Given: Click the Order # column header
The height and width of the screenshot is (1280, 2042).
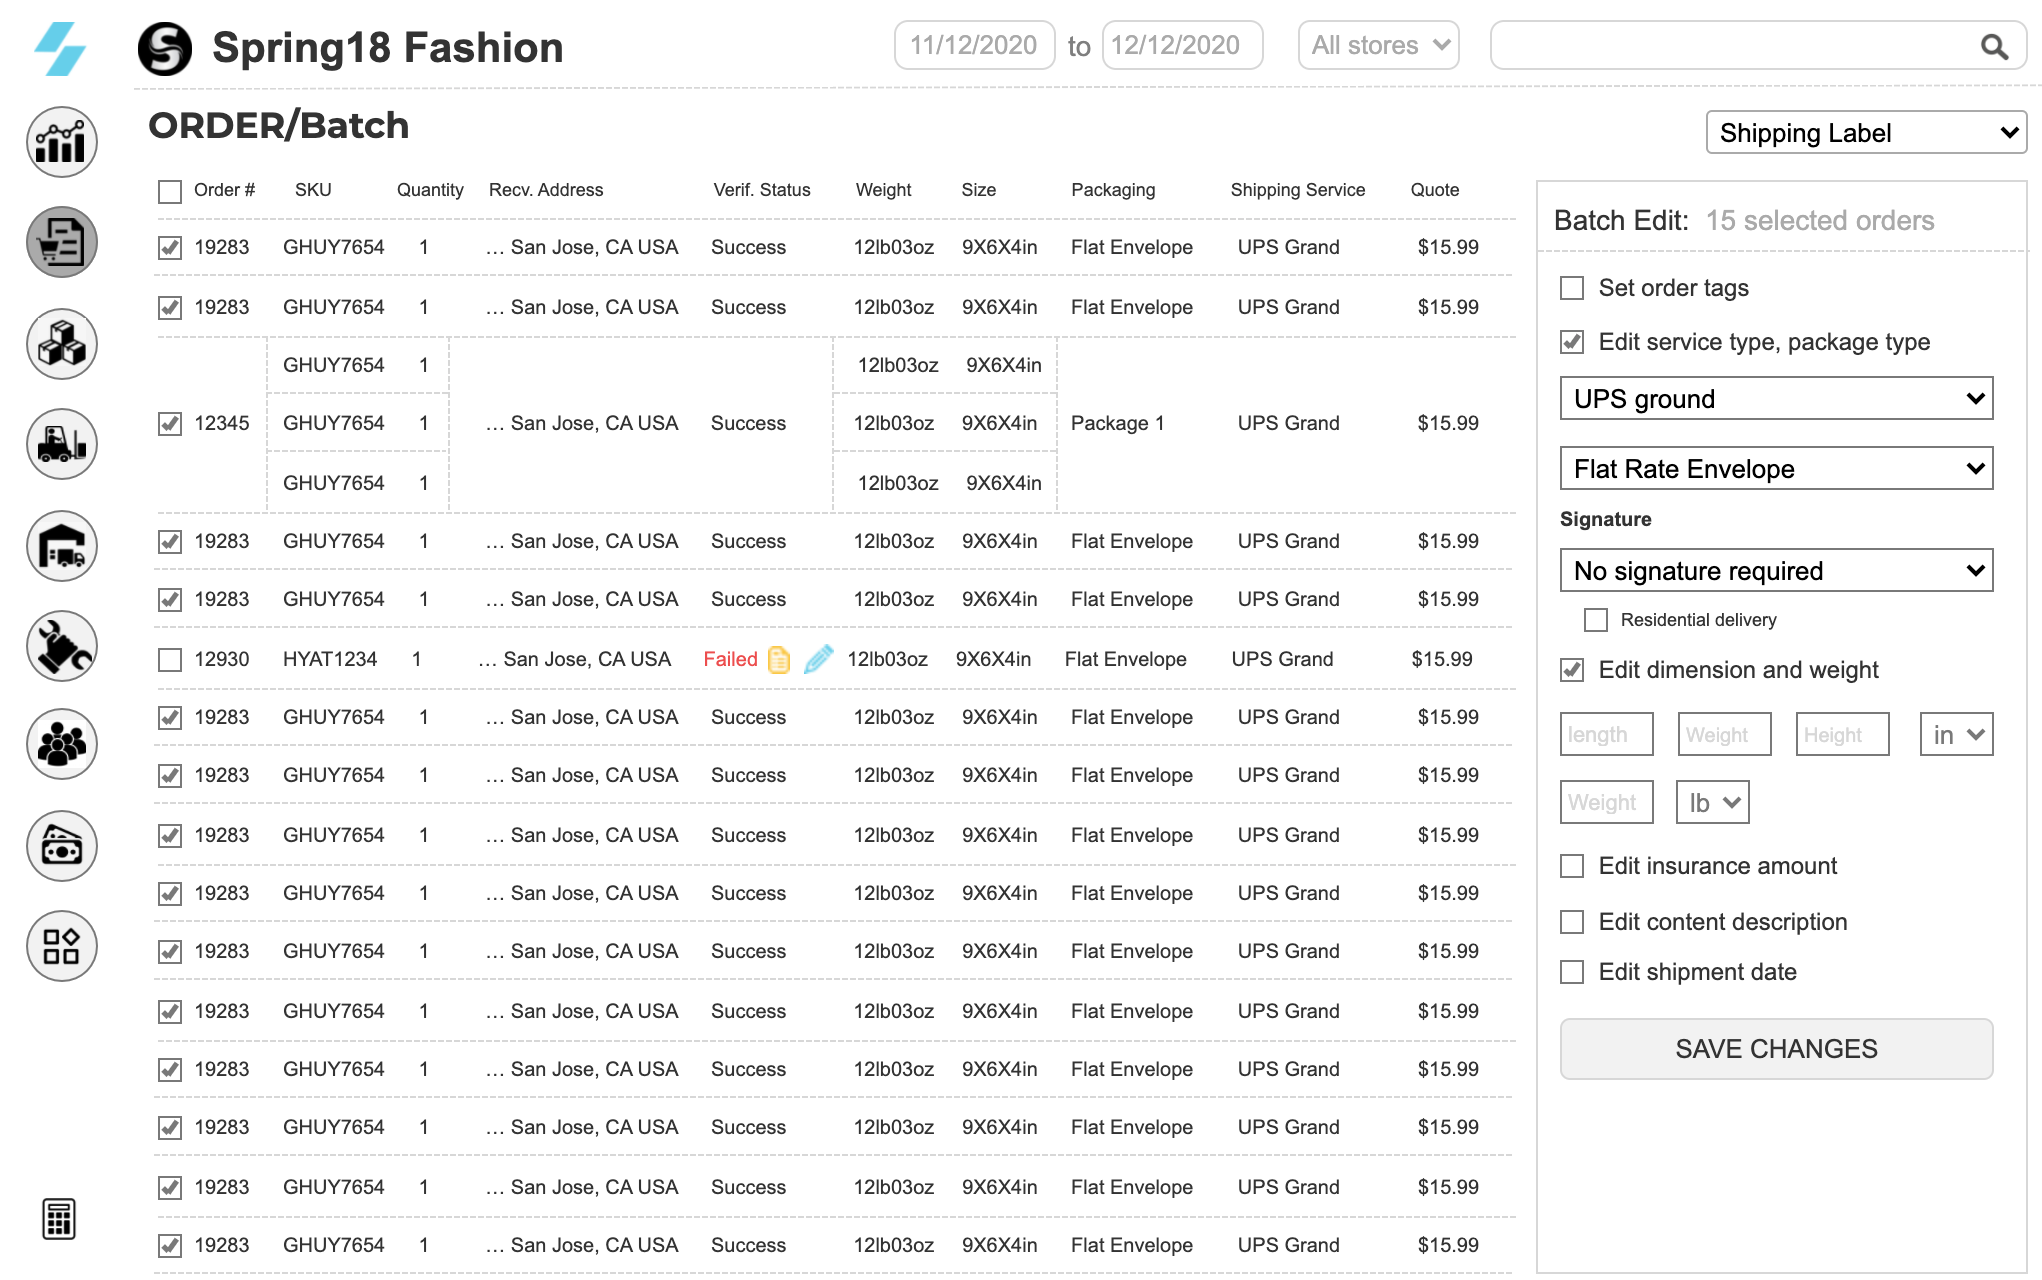Looking at the screenshot, I should pos(224,190).
